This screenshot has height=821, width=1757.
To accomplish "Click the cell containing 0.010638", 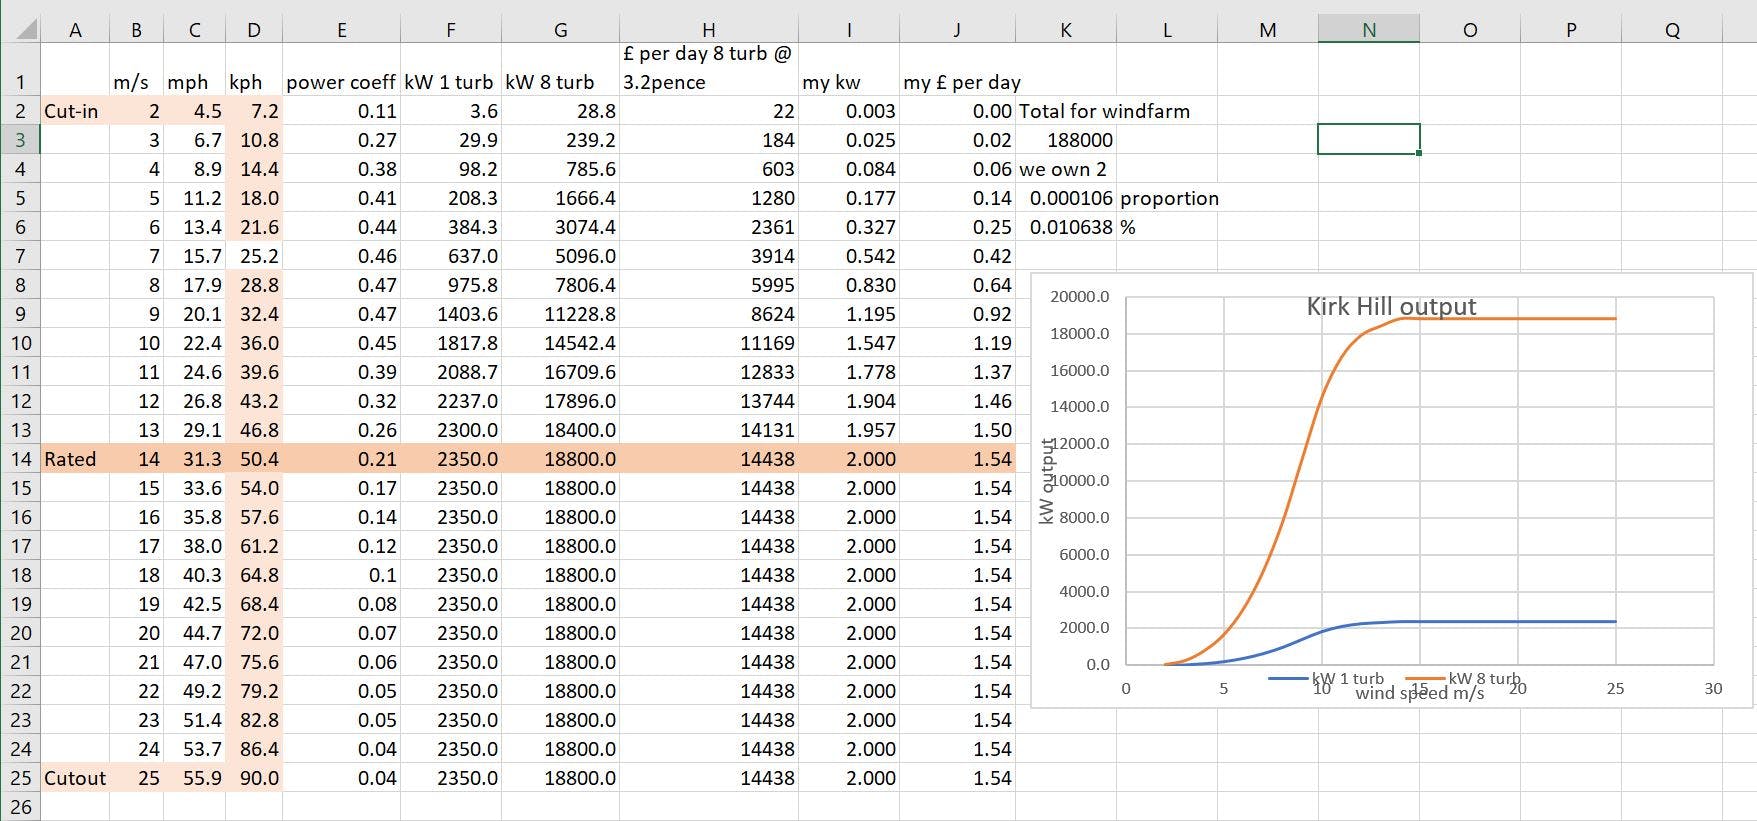I will tap(1066, 227).
